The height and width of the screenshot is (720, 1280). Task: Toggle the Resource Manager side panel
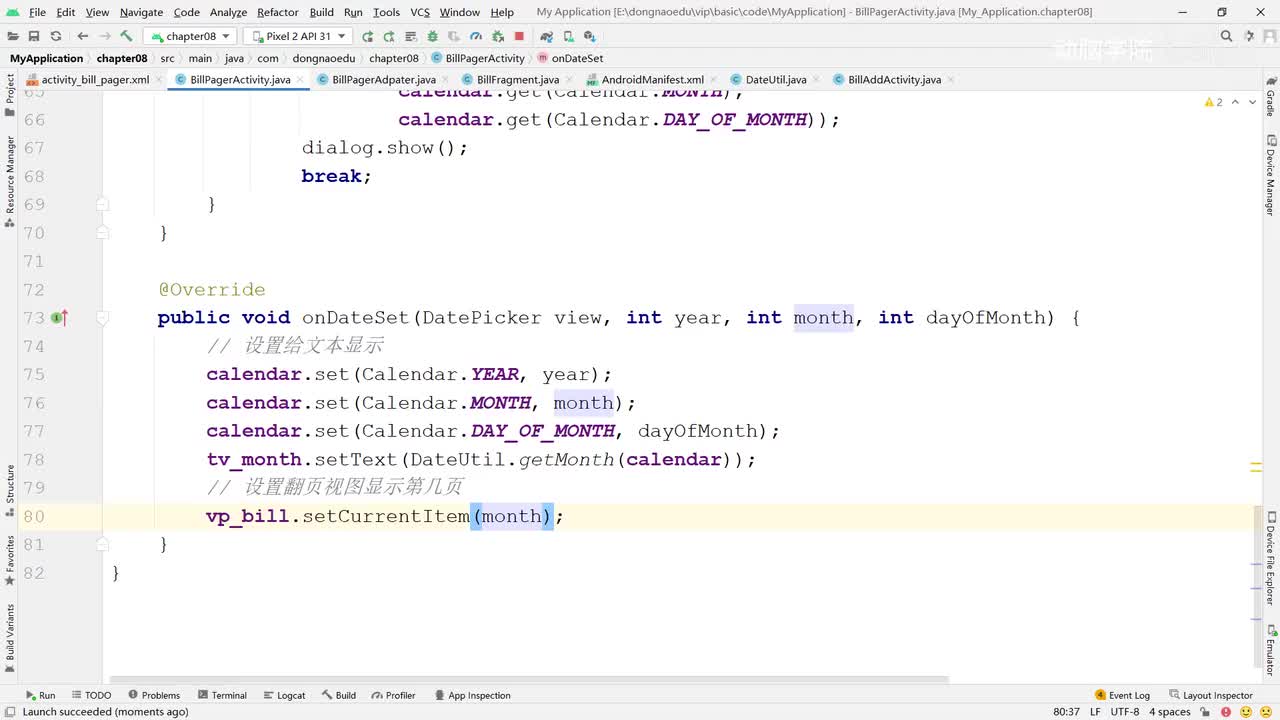[10, 181]
